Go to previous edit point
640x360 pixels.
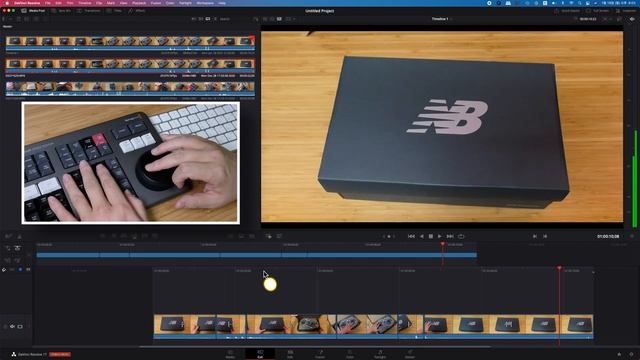[x=535, y=236]
